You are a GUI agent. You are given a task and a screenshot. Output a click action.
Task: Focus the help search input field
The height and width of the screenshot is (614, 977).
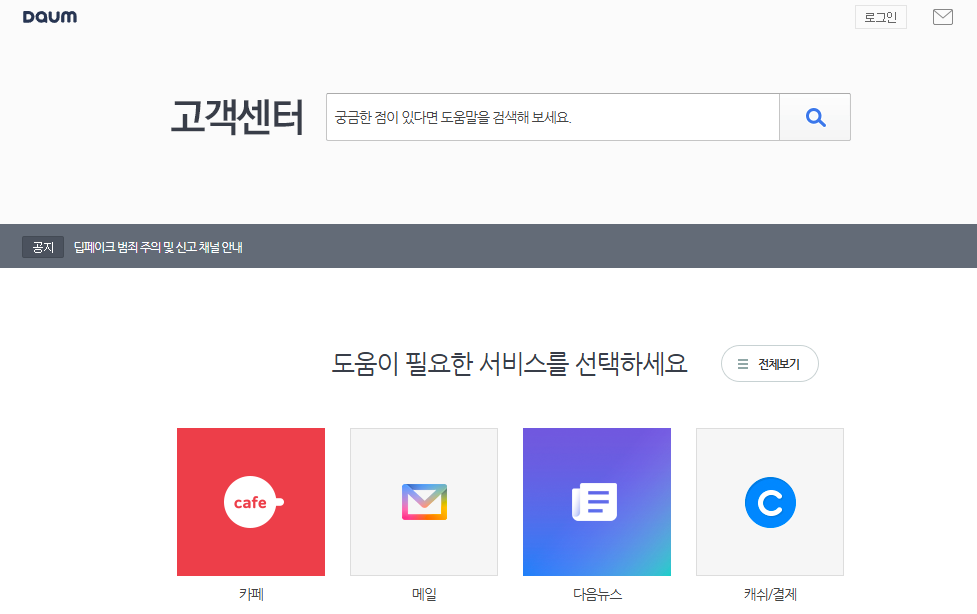tap(553, 117)
